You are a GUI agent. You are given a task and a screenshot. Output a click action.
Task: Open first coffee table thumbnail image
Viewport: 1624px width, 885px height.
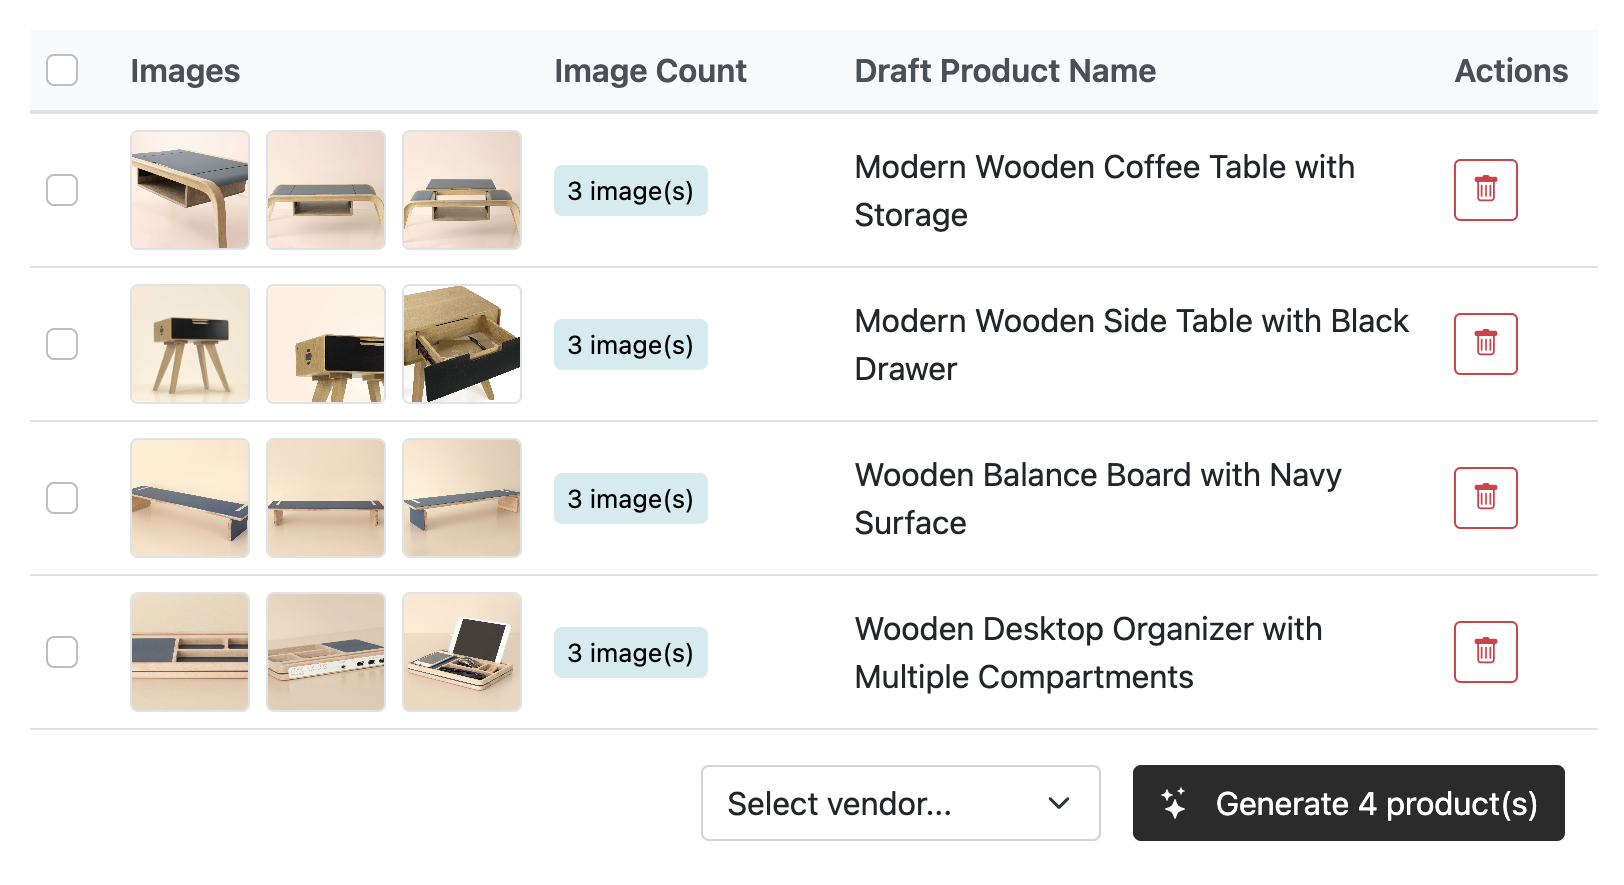coord(190,190)
